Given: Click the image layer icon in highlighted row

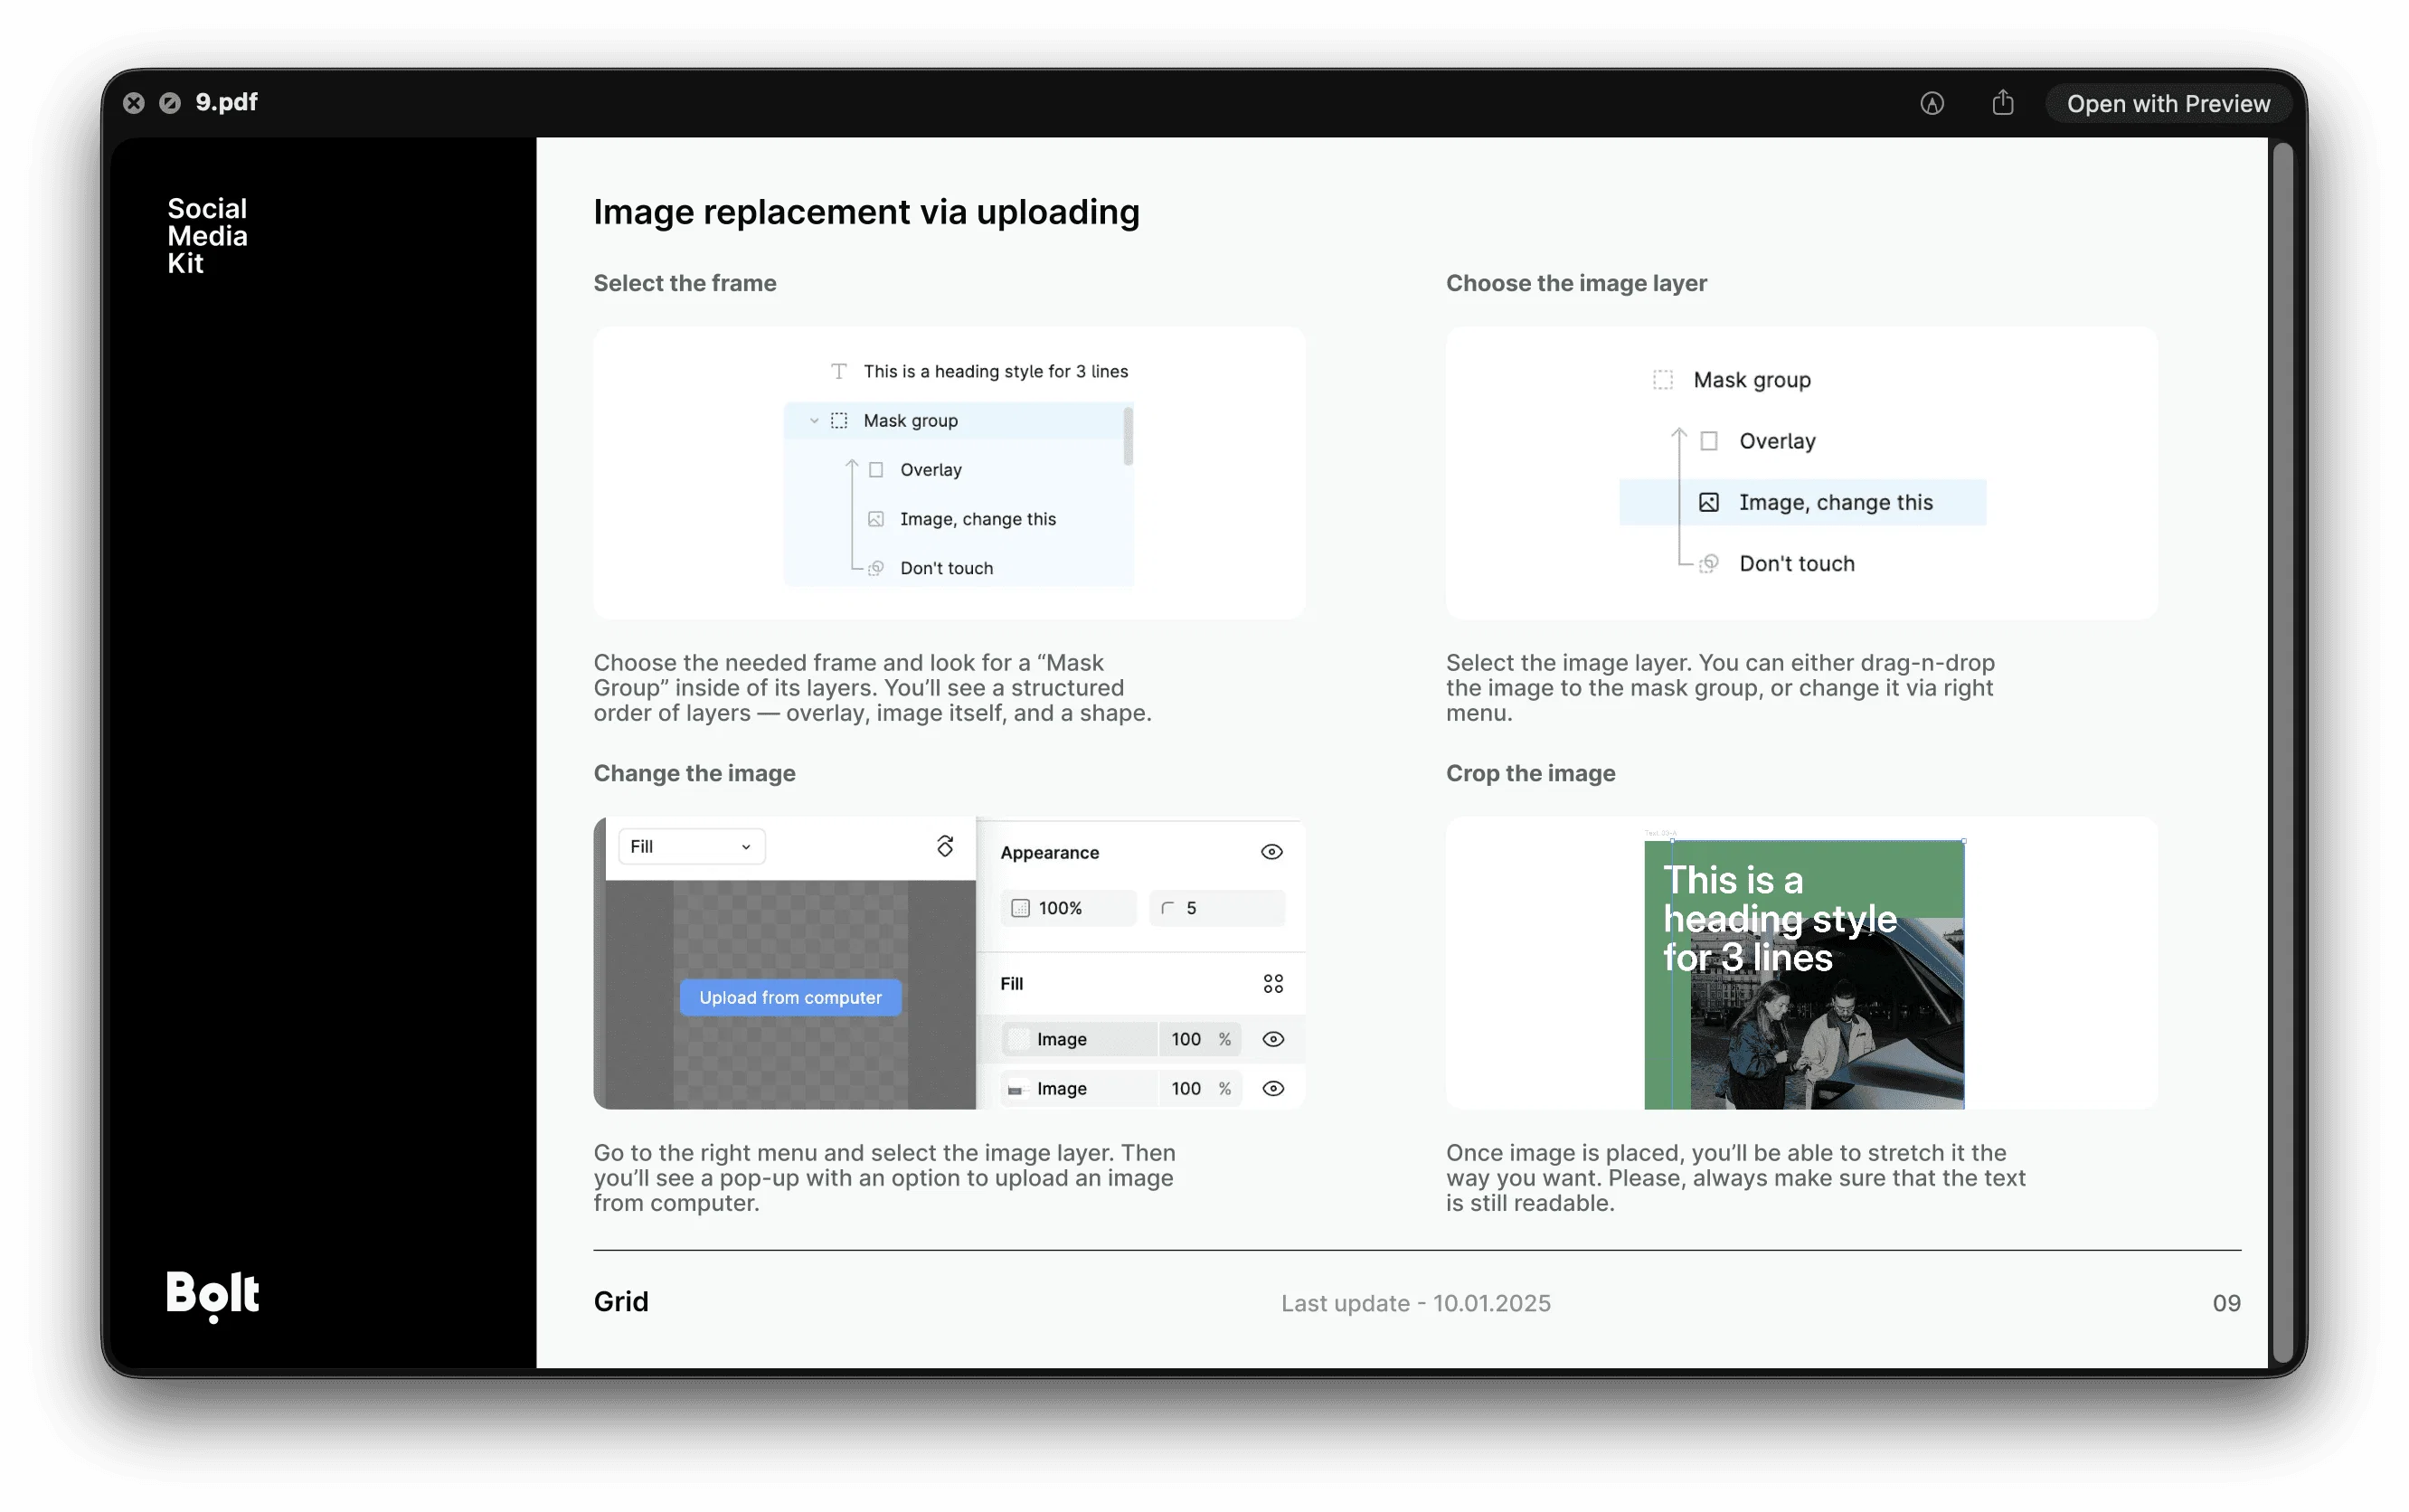Looking at the screenshot, I should pos(1708,502).
